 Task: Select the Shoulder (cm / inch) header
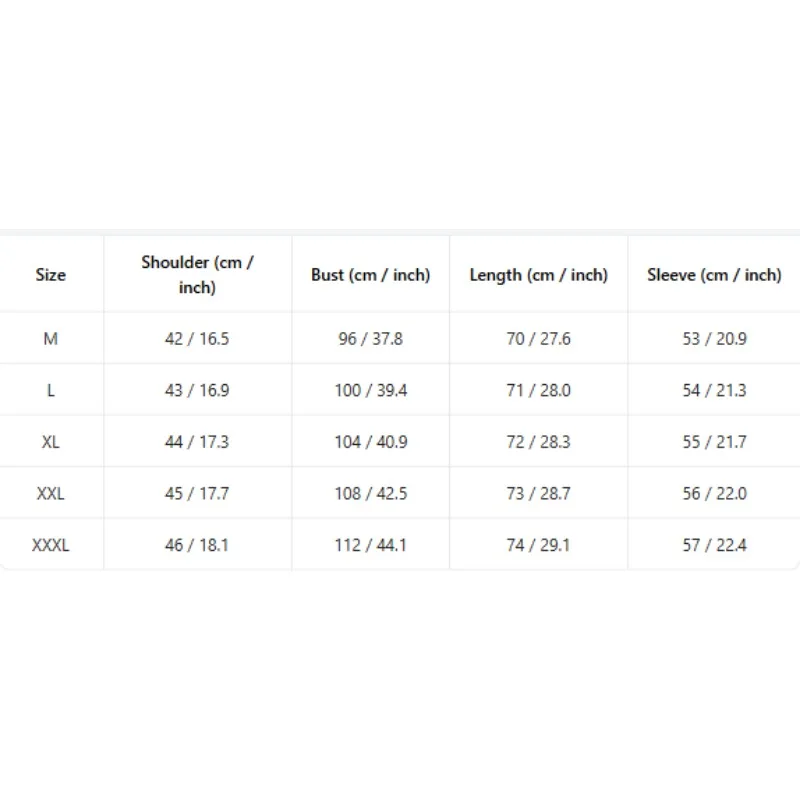[x=197, y=274]
